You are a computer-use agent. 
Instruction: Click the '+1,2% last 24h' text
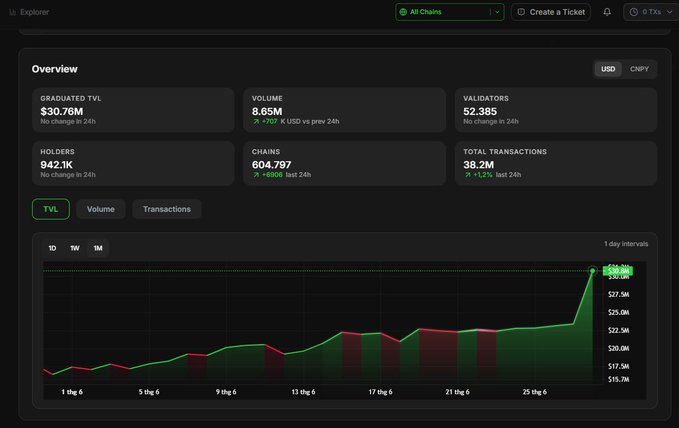pos(493,175)
